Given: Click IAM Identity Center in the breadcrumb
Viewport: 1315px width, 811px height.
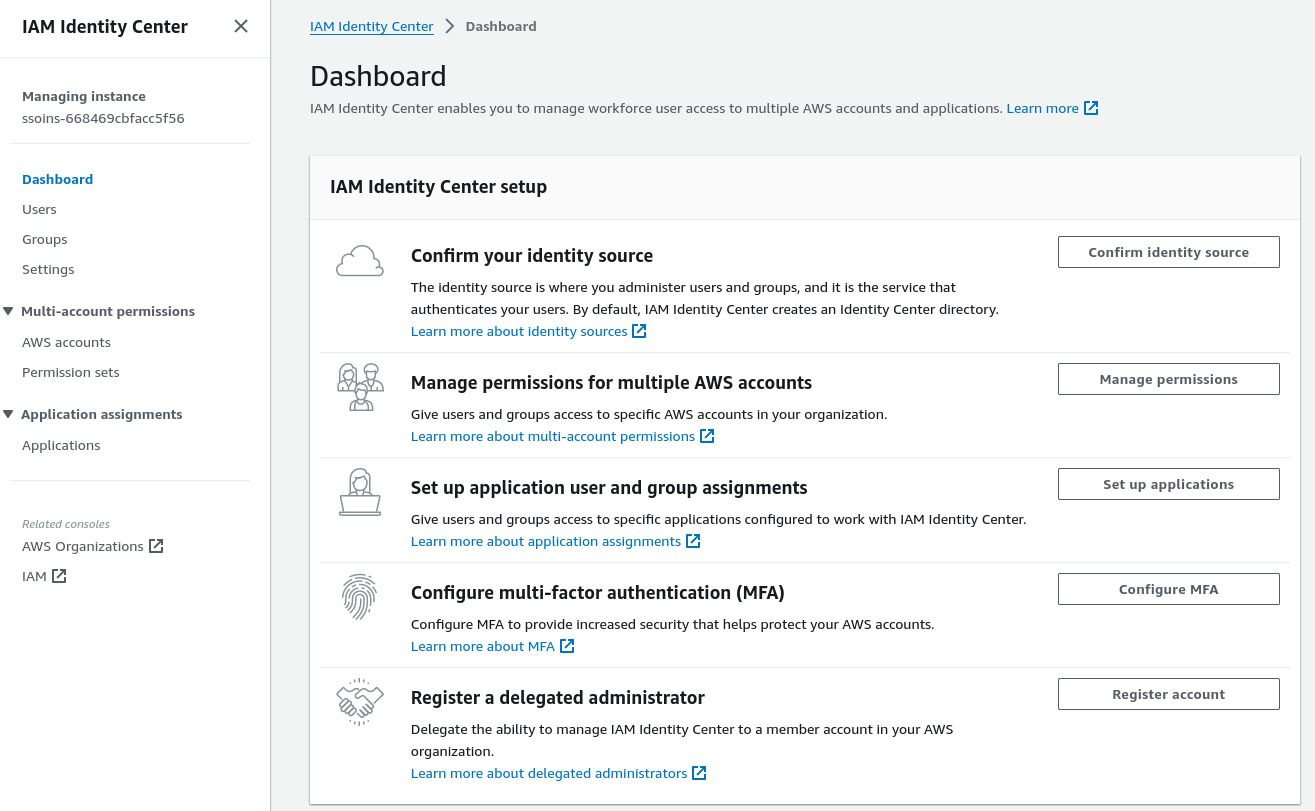Looking at the screenshot, I should tap(371, 26).
